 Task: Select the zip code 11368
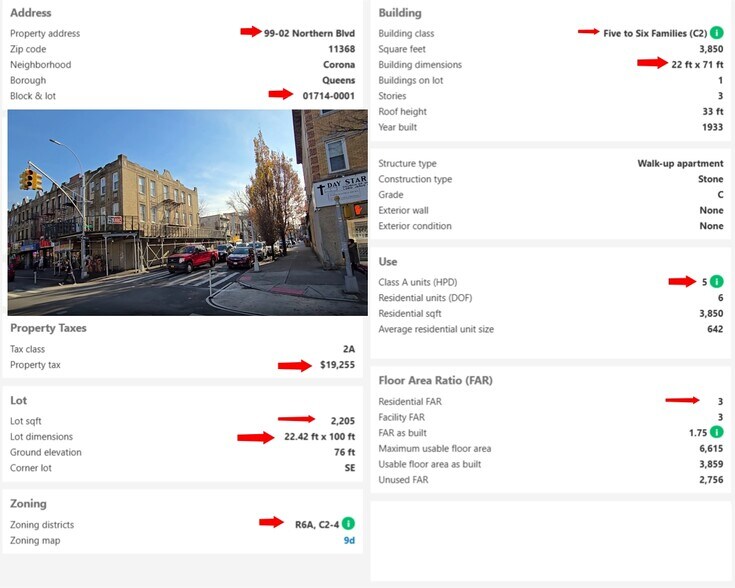coord(341,49)
